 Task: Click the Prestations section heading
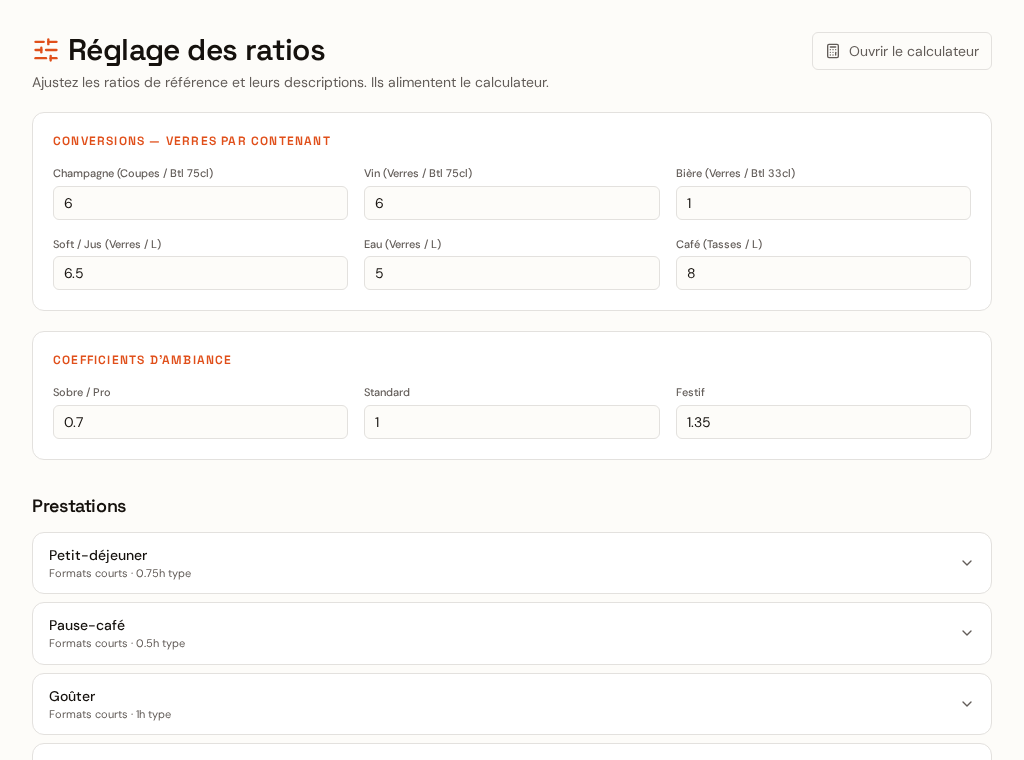79,506
